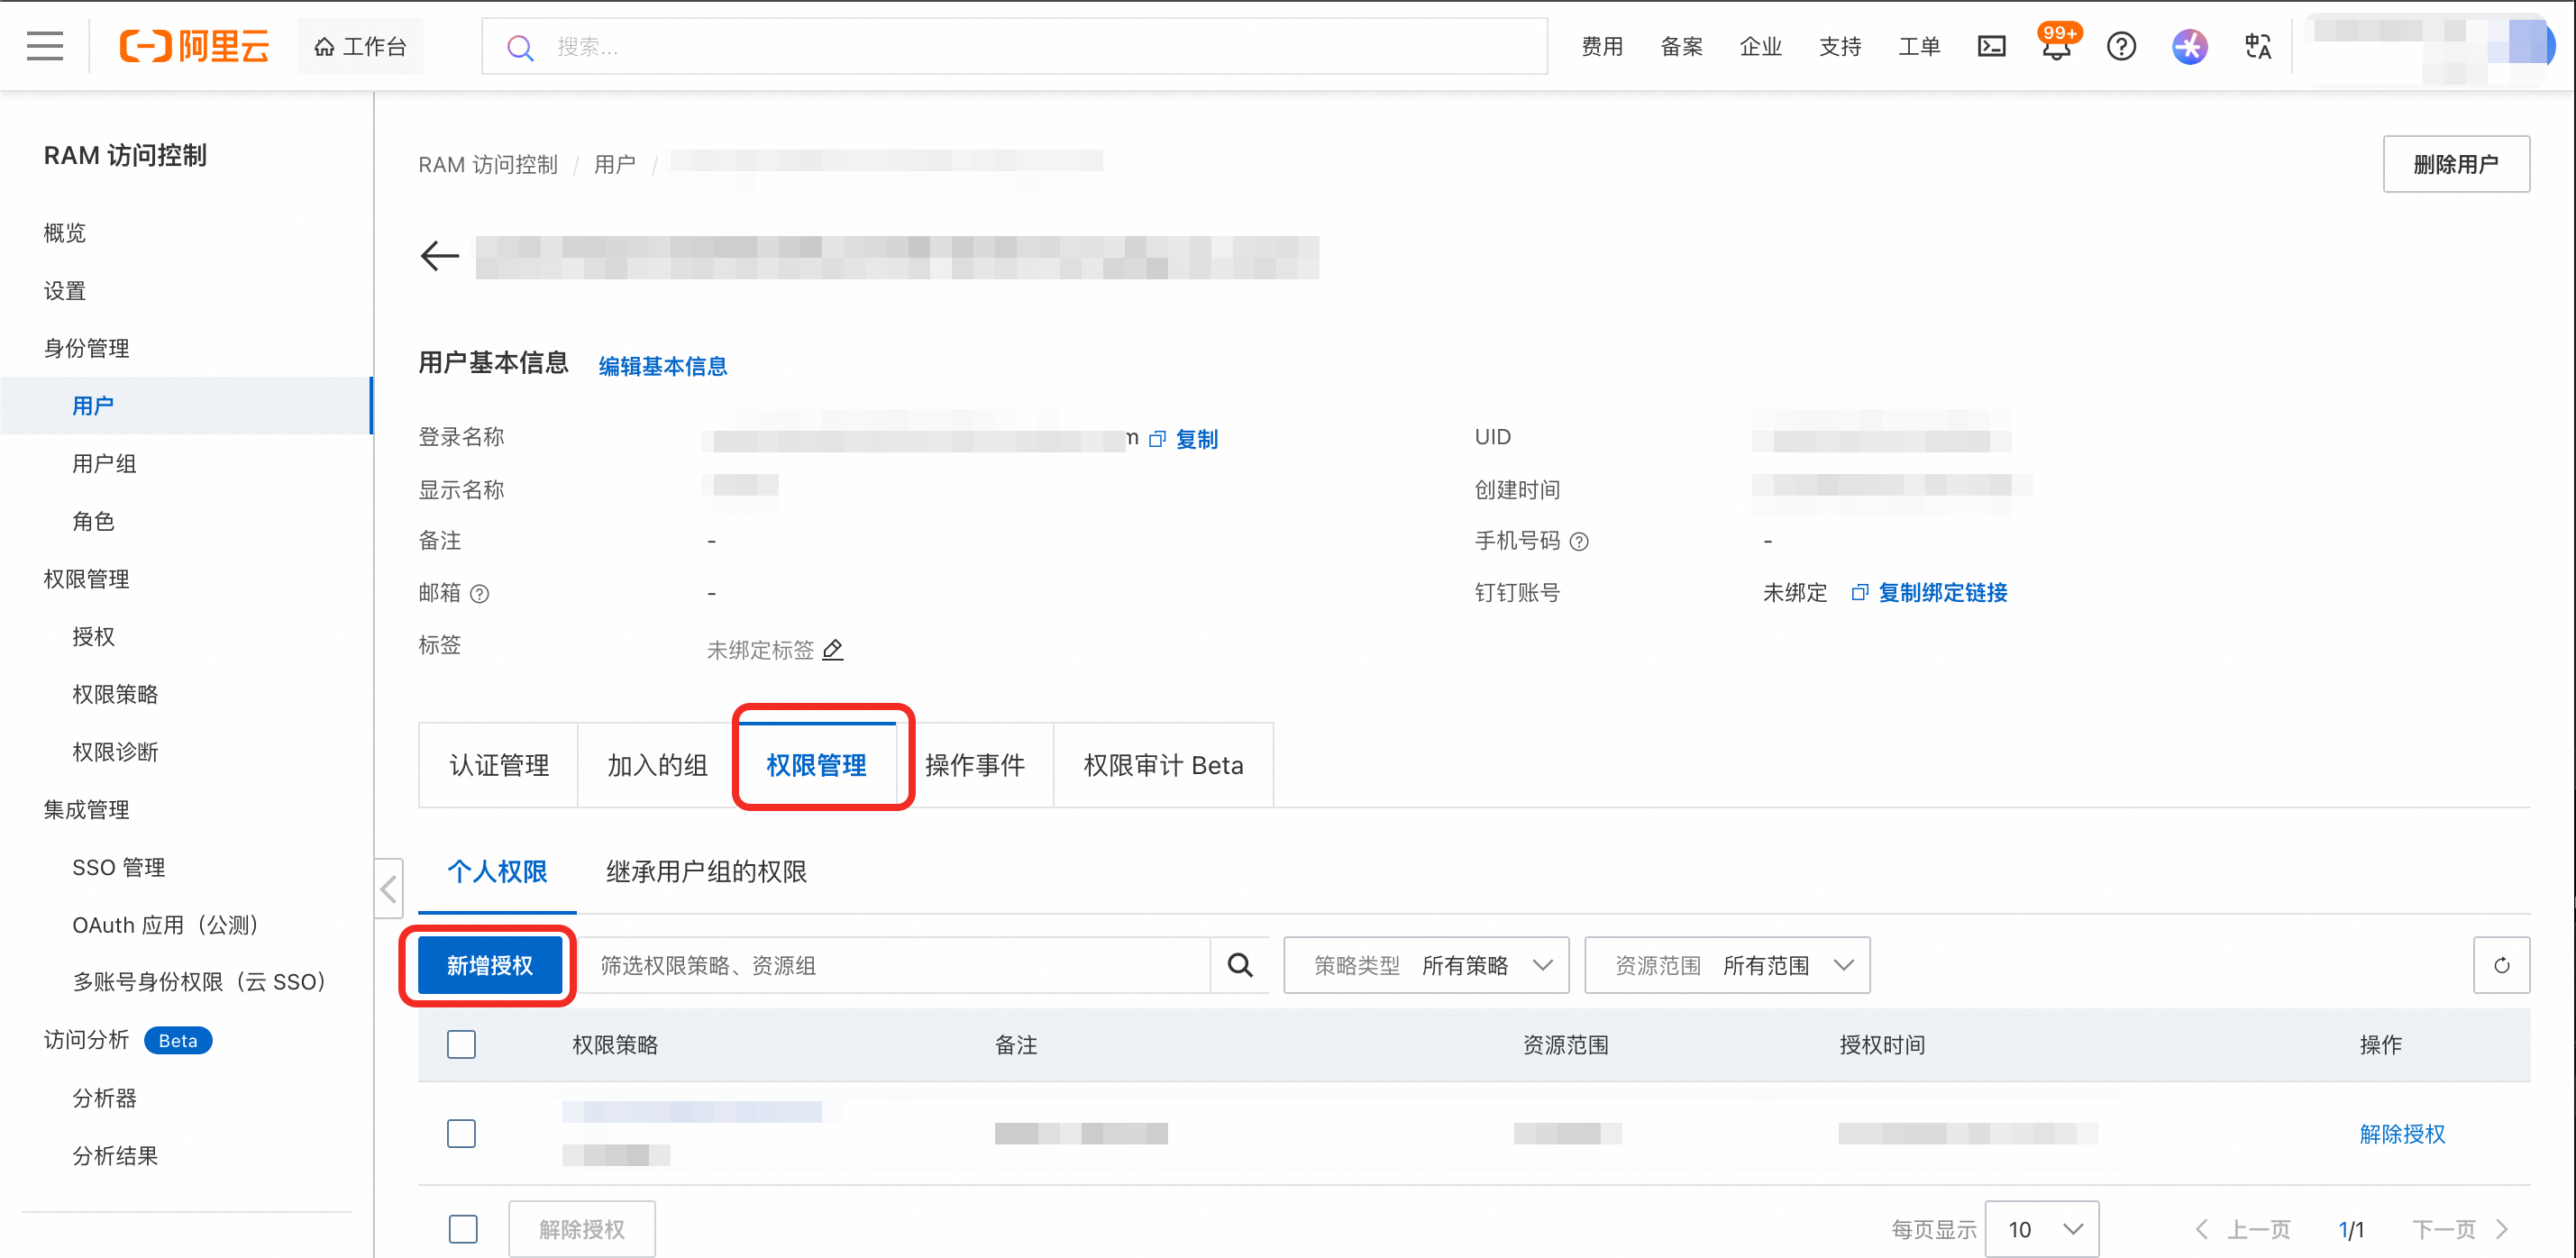Image resolution: width=2576 pixels, height=1258 pixels.
Task: Switch to the 认证管理 tab
Action: click(x=498, y=765)
